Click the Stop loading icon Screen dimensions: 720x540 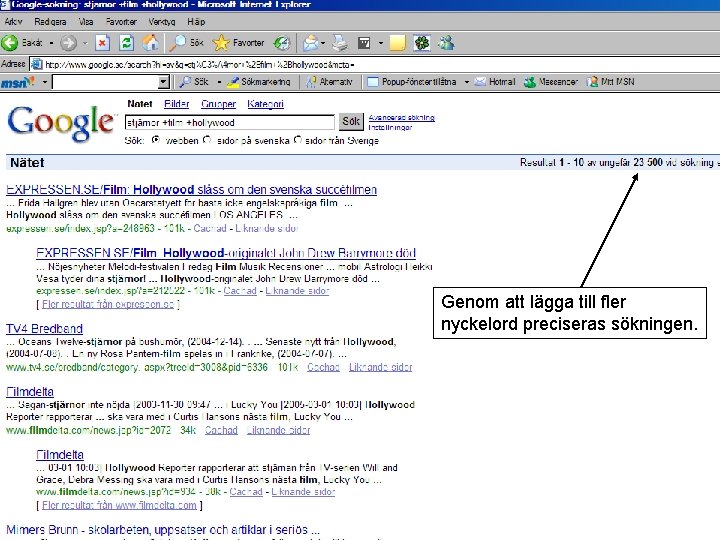tap(102, 43)
